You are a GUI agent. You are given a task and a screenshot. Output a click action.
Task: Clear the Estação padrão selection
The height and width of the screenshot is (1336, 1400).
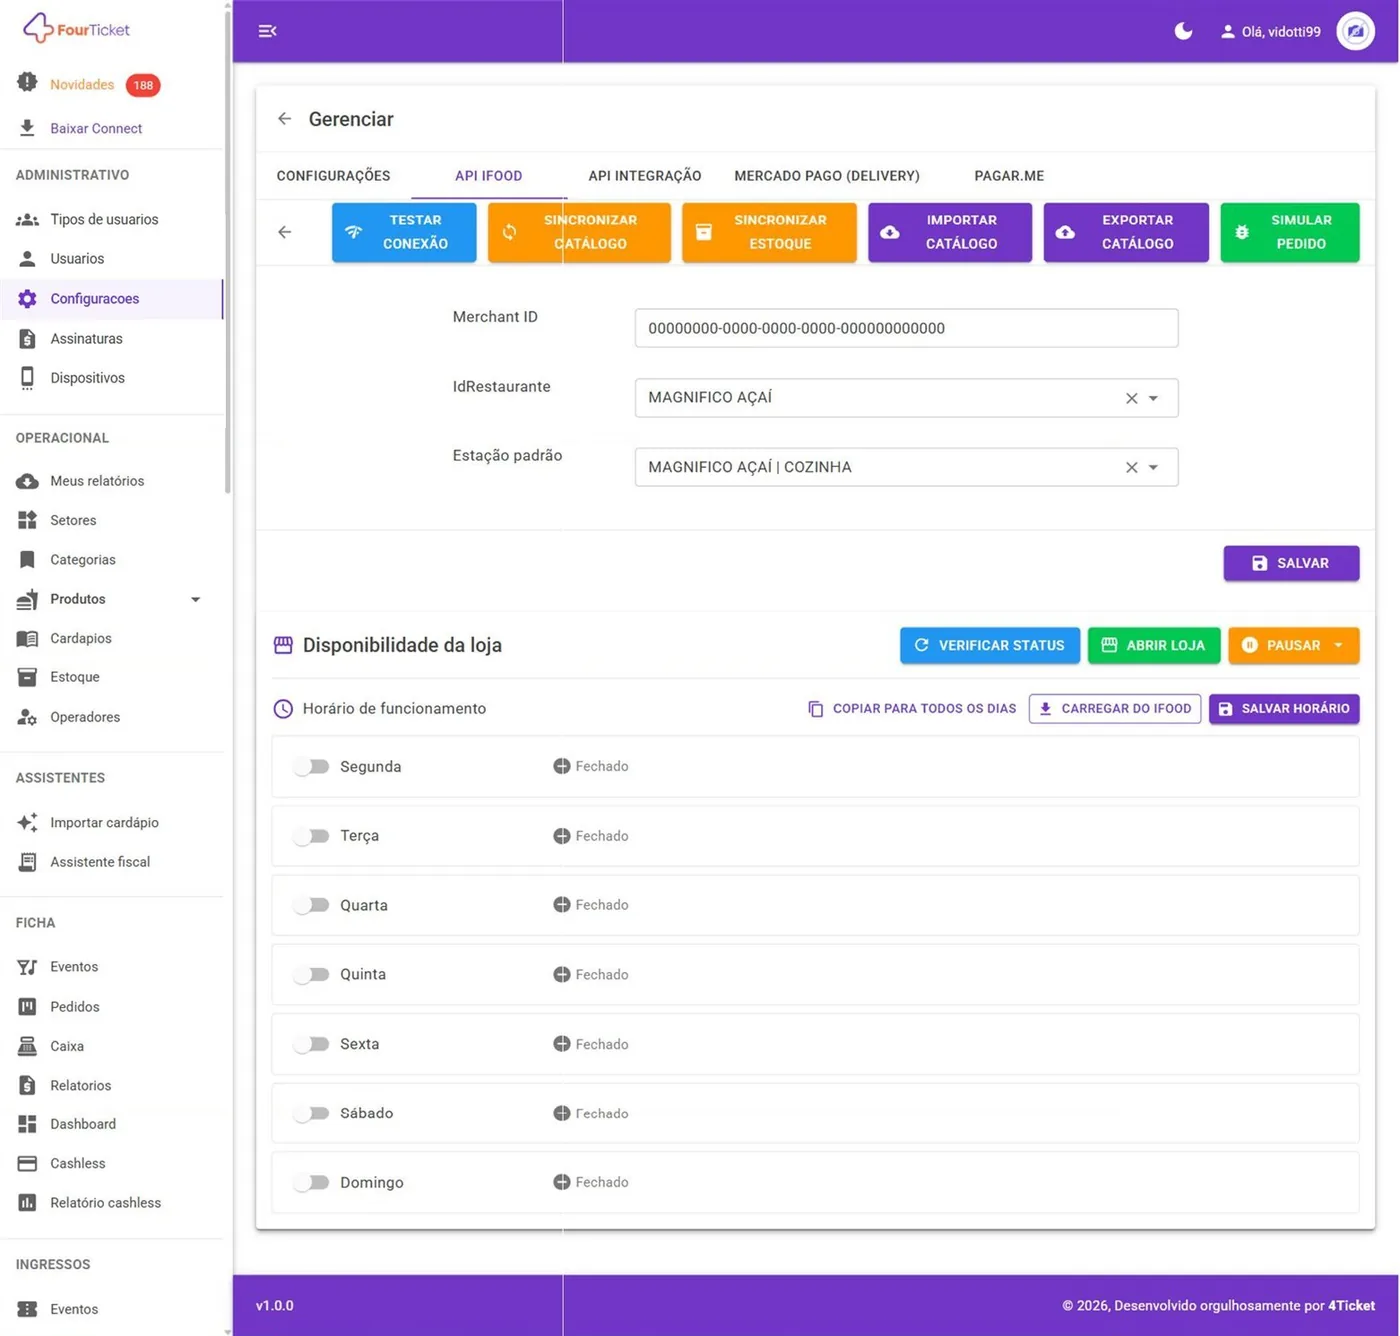point(1131,467)
